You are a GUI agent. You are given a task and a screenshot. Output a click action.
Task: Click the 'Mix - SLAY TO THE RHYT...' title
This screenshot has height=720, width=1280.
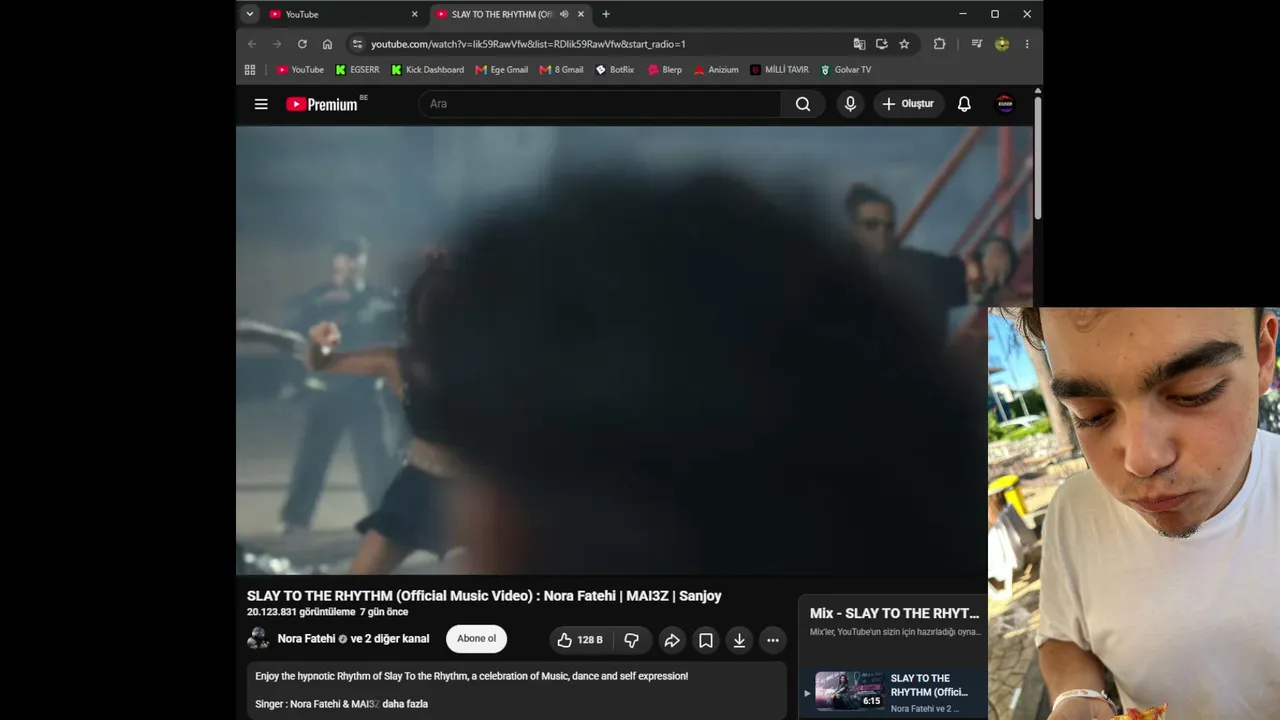895,613
